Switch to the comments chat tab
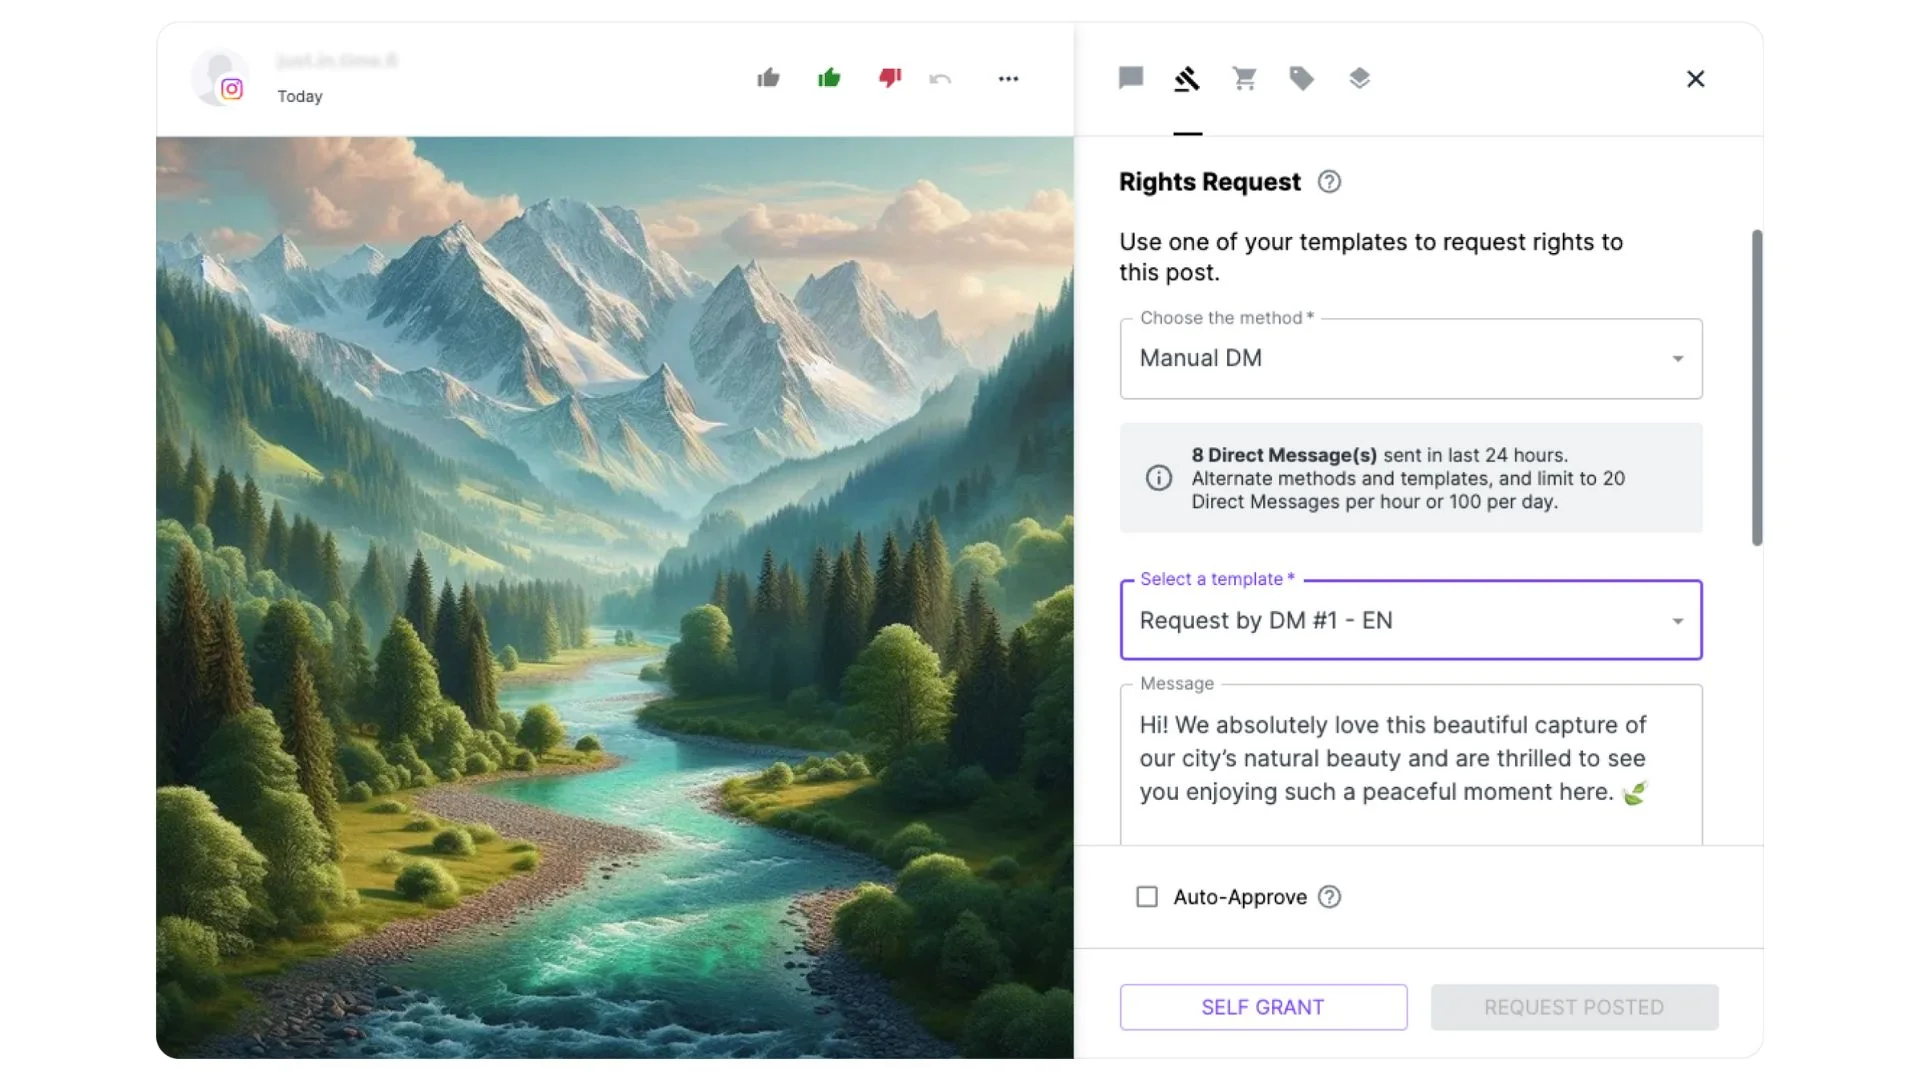The height and width of the screenshot is (1080, 1920). tap(1131, 78)
